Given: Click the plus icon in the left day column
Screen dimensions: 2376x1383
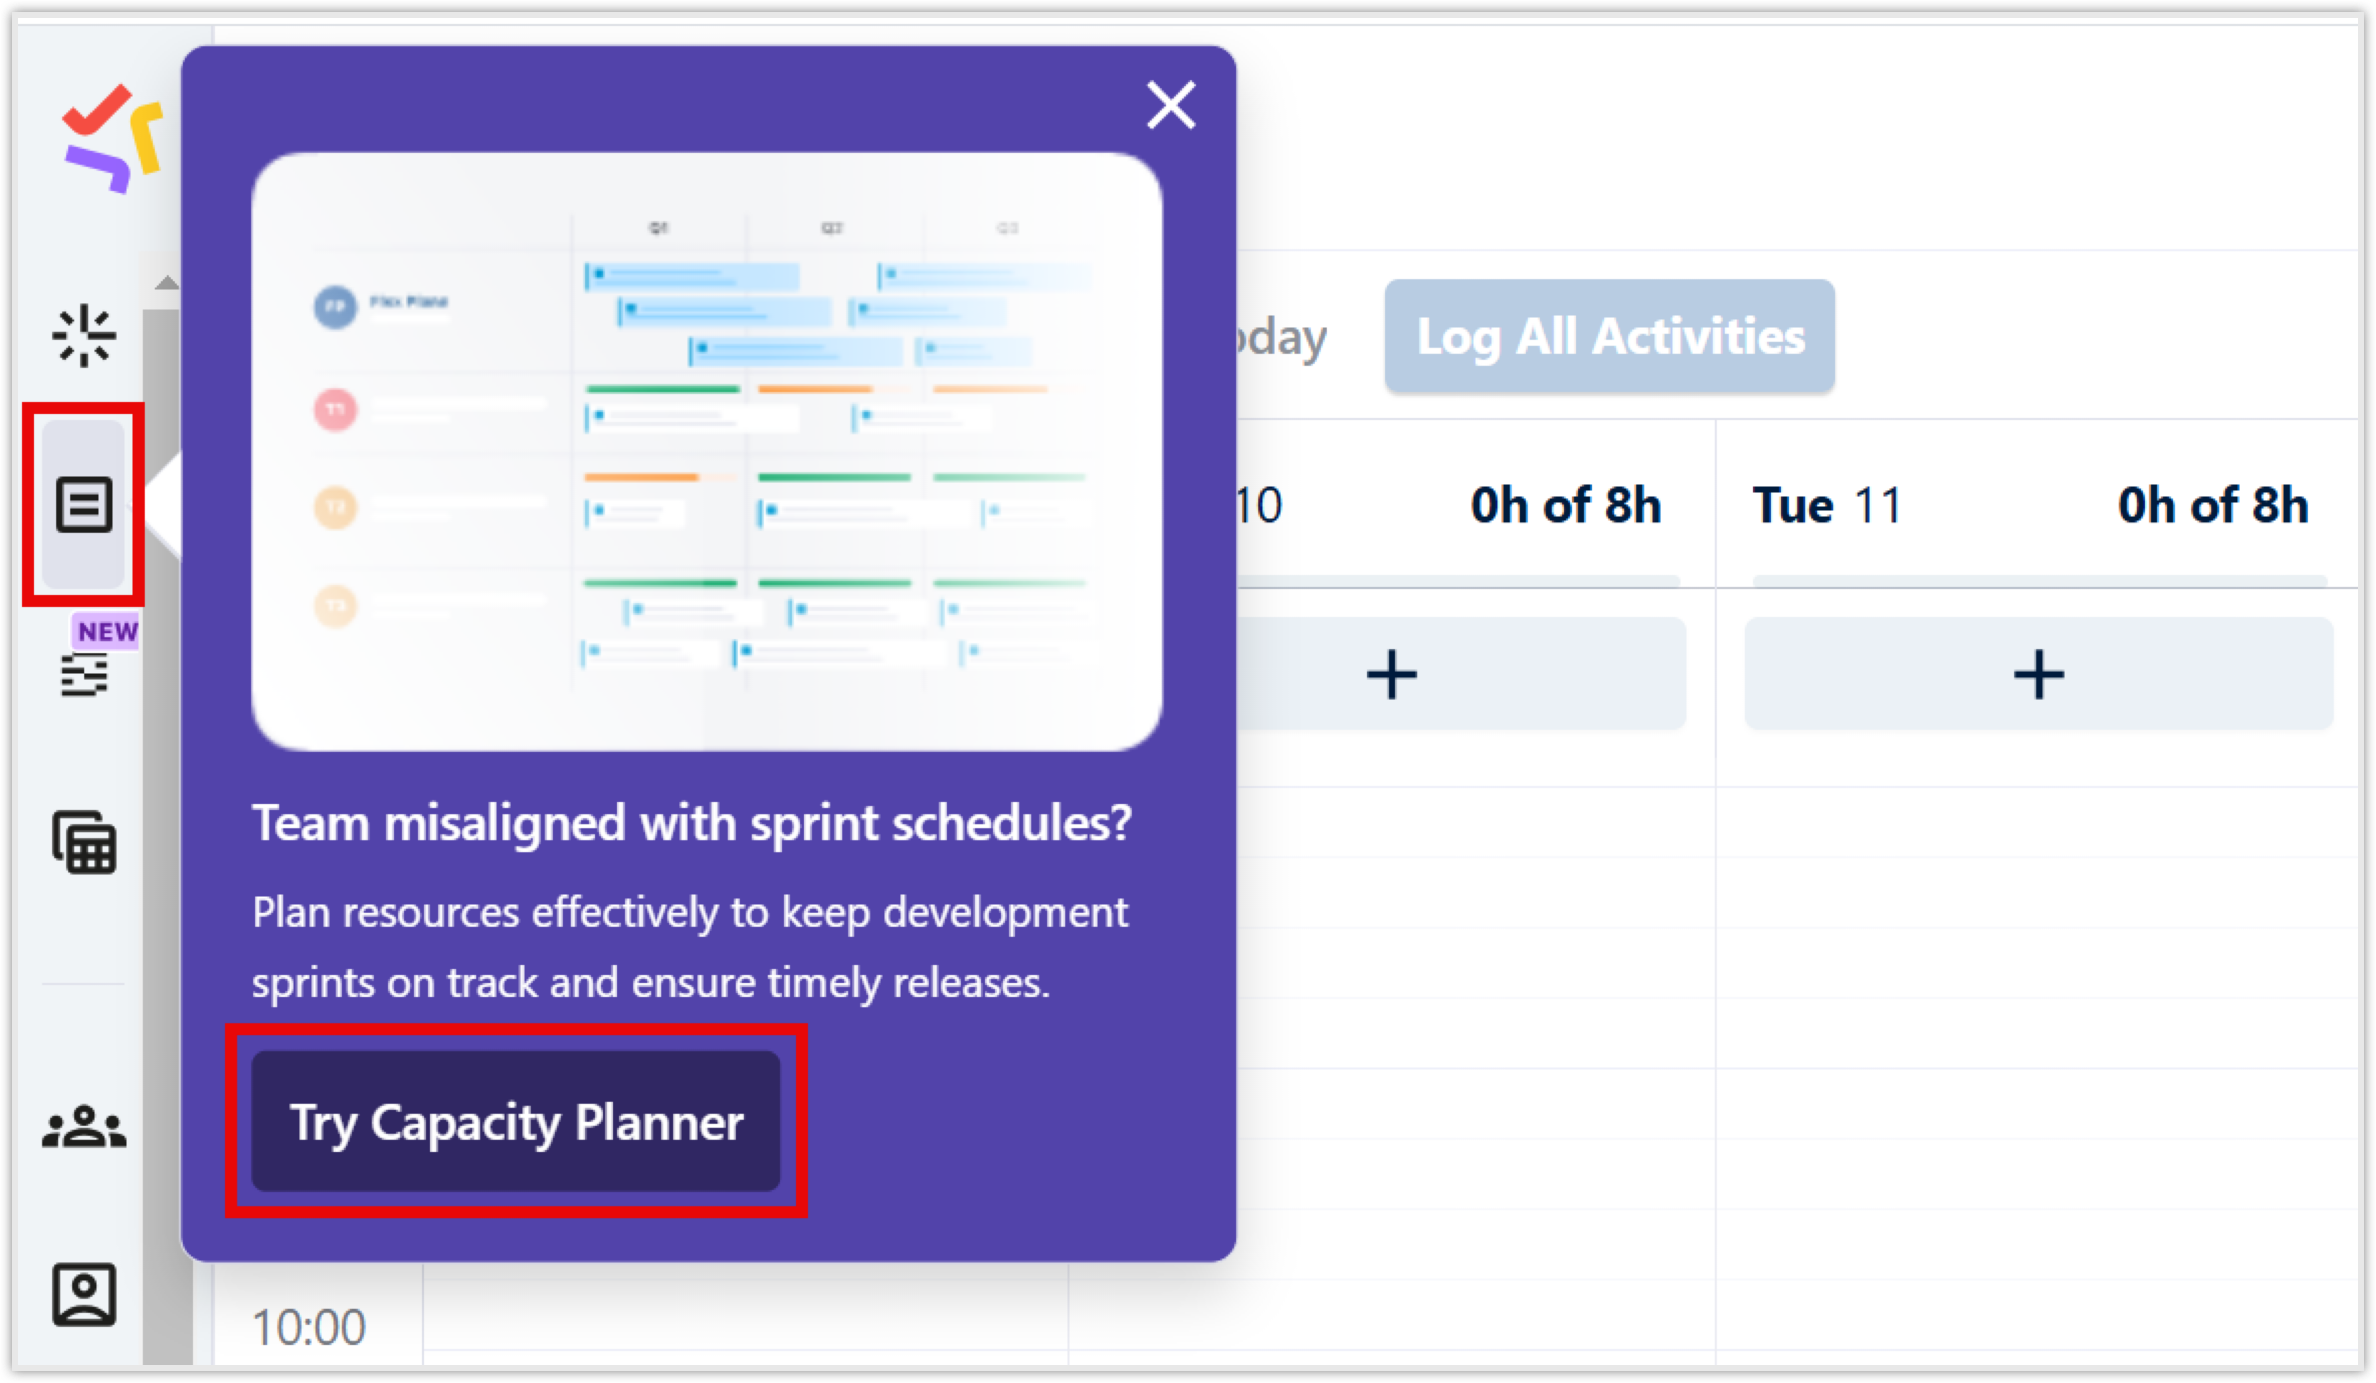Looking at the screenshot, I should (1390, 673).
